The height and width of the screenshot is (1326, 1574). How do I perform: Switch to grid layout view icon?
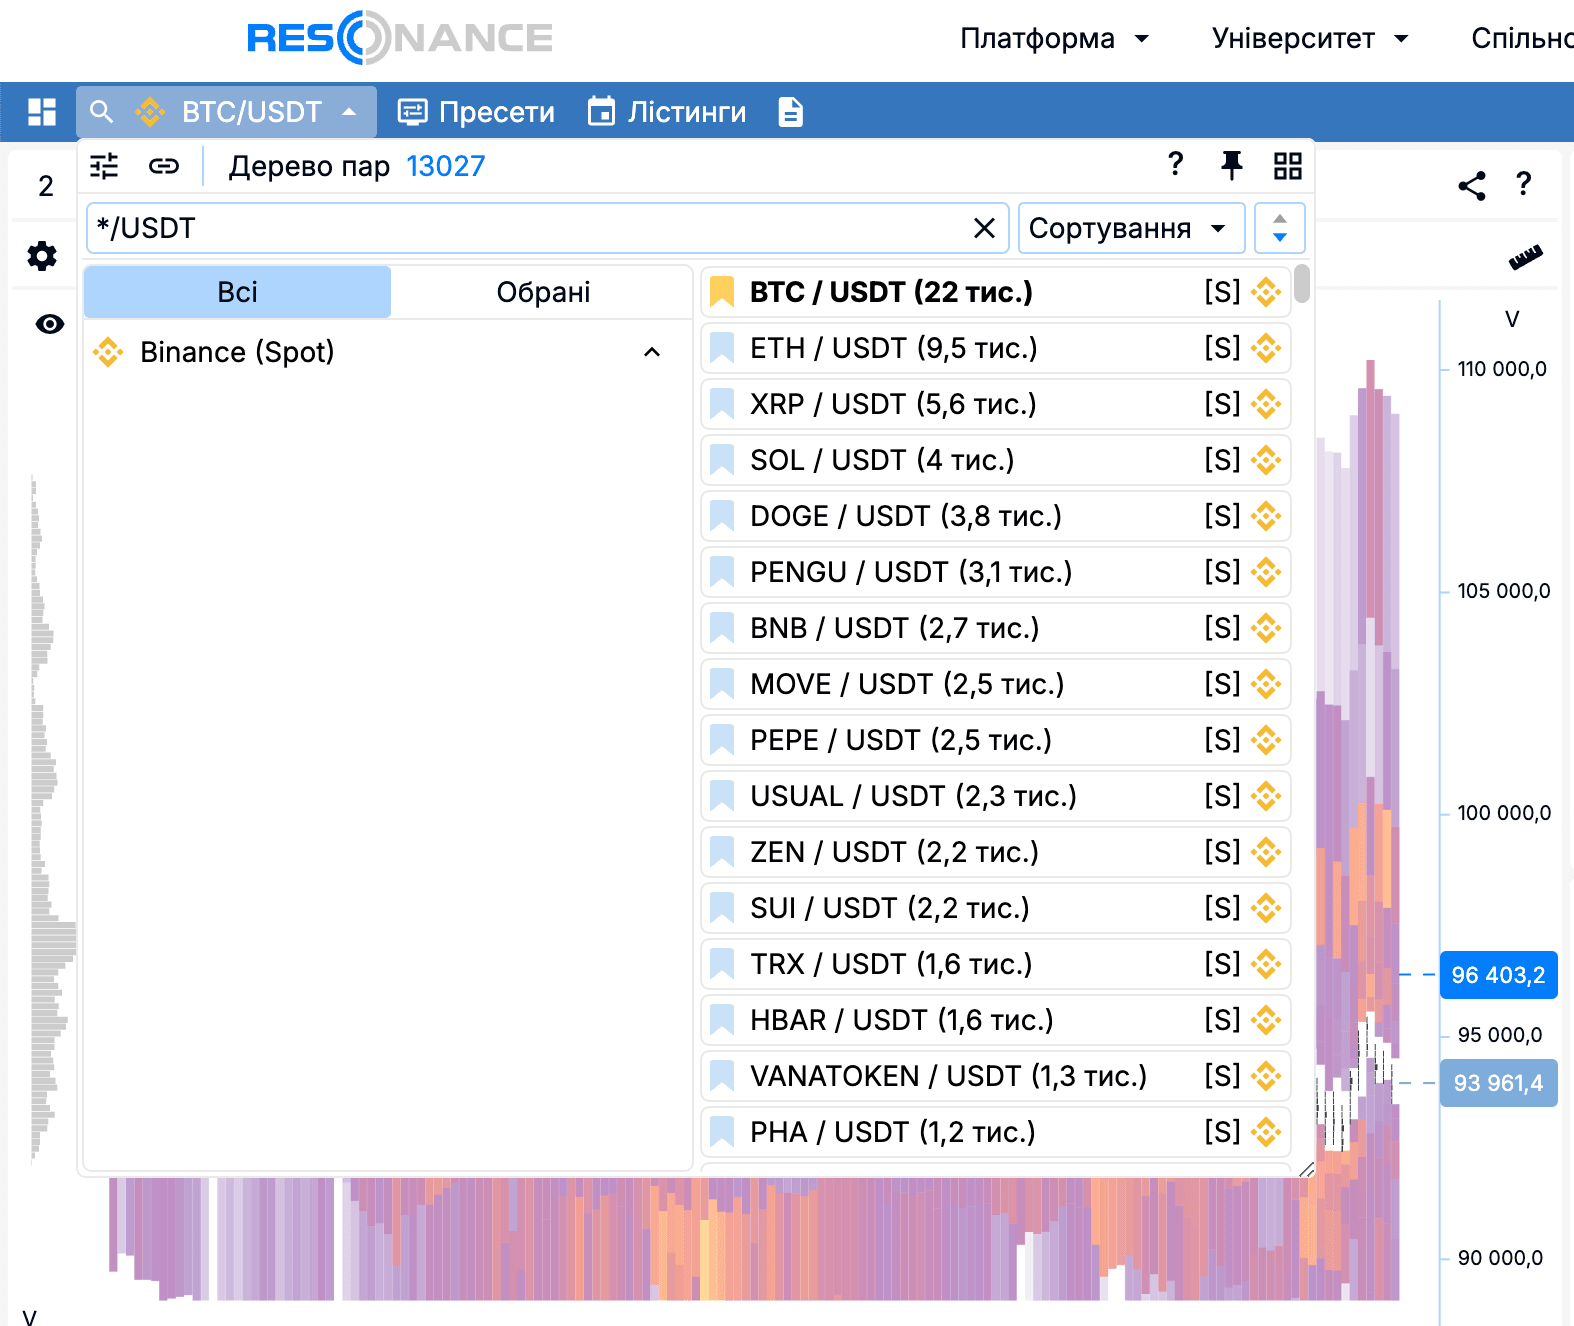point(1288,166)
